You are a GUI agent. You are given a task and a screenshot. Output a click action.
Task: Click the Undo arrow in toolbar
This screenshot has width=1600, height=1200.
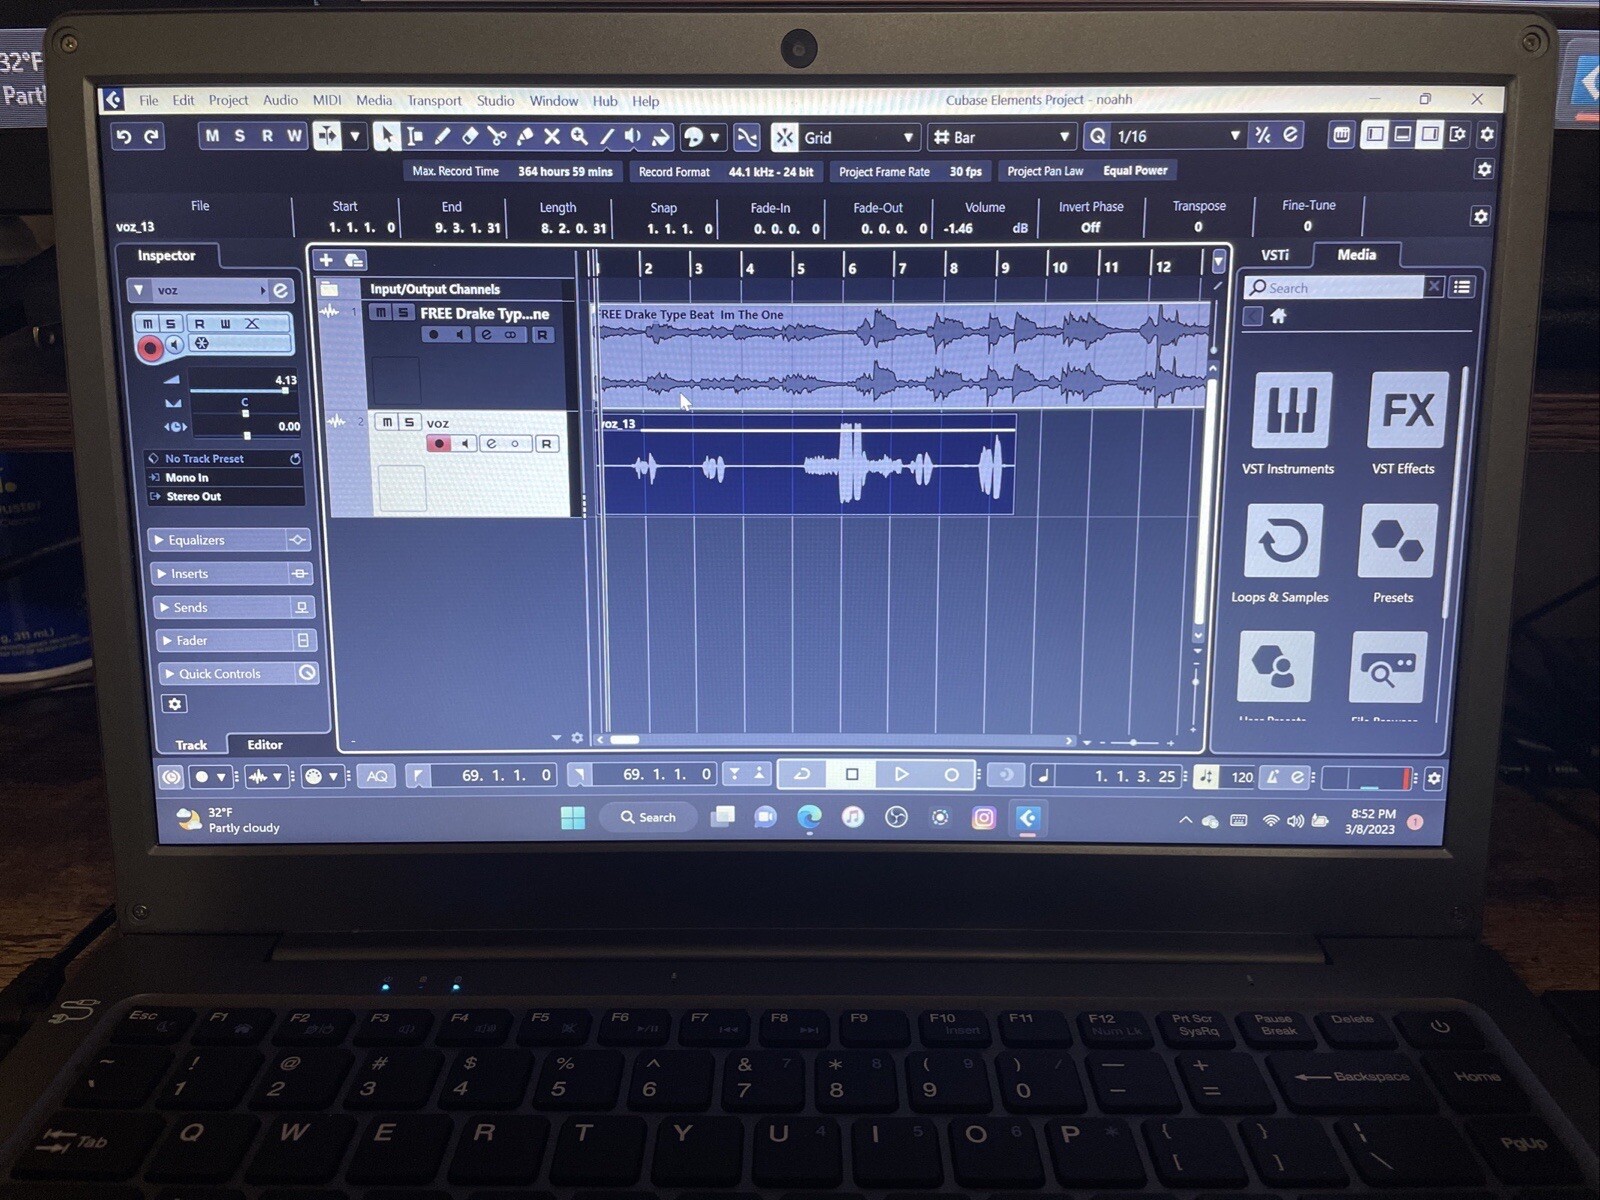123,136
